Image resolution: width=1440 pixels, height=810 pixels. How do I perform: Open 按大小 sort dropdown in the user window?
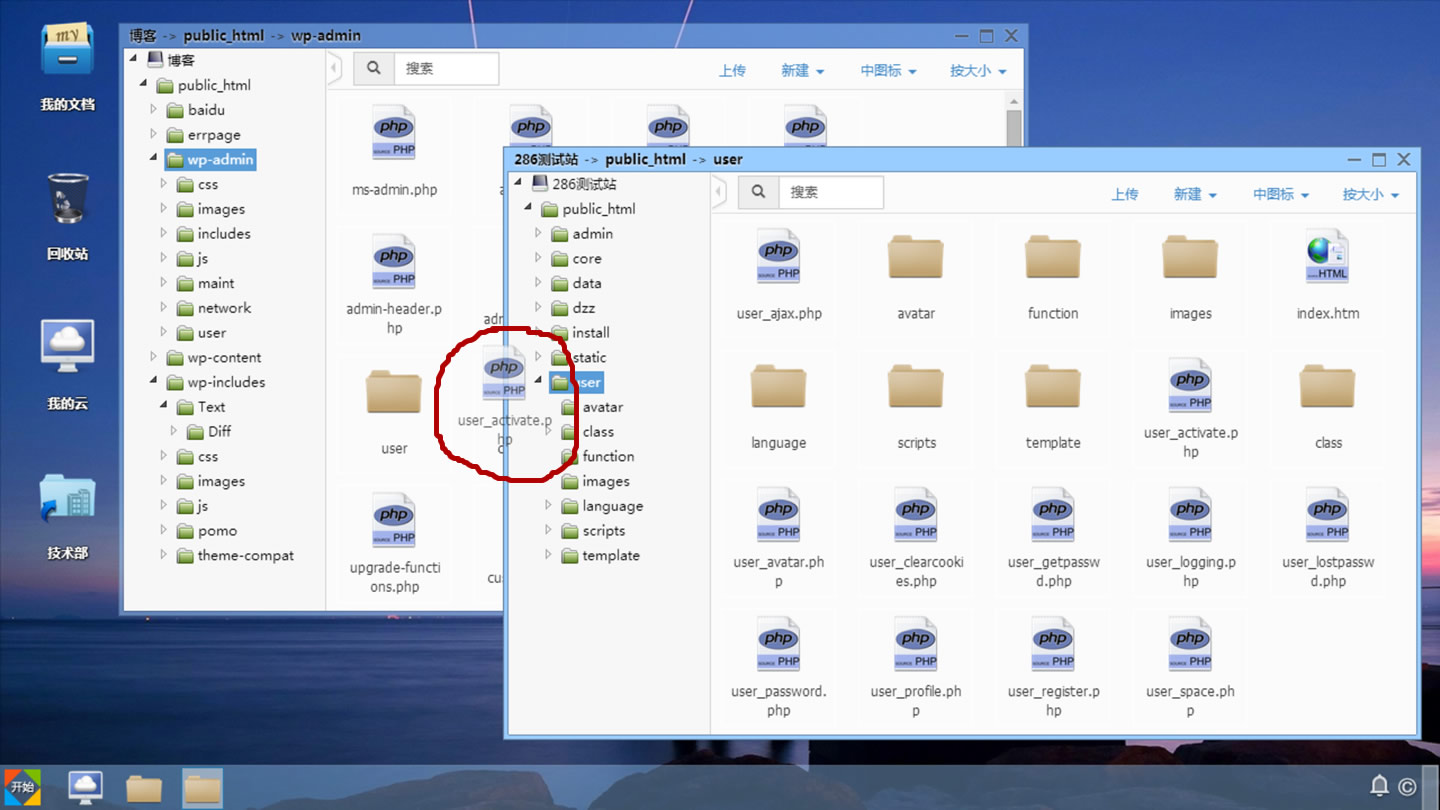[x=1371, y=194]
